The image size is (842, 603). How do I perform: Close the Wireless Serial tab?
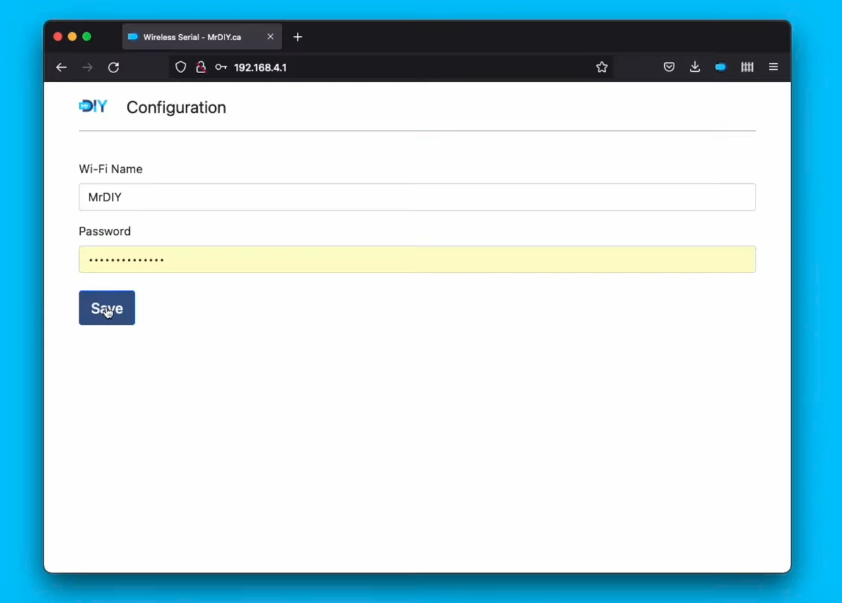coord(270,37)
